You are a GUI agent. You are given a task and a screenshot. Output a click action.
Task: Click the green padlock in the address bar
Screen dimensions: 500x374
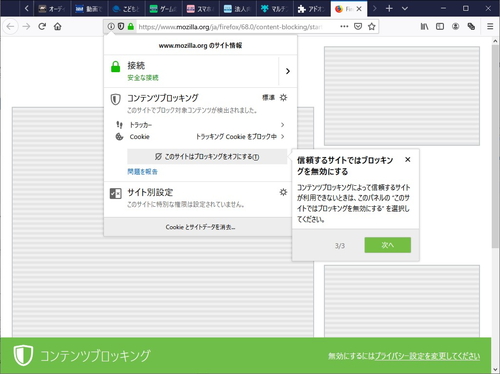[131, 26]
